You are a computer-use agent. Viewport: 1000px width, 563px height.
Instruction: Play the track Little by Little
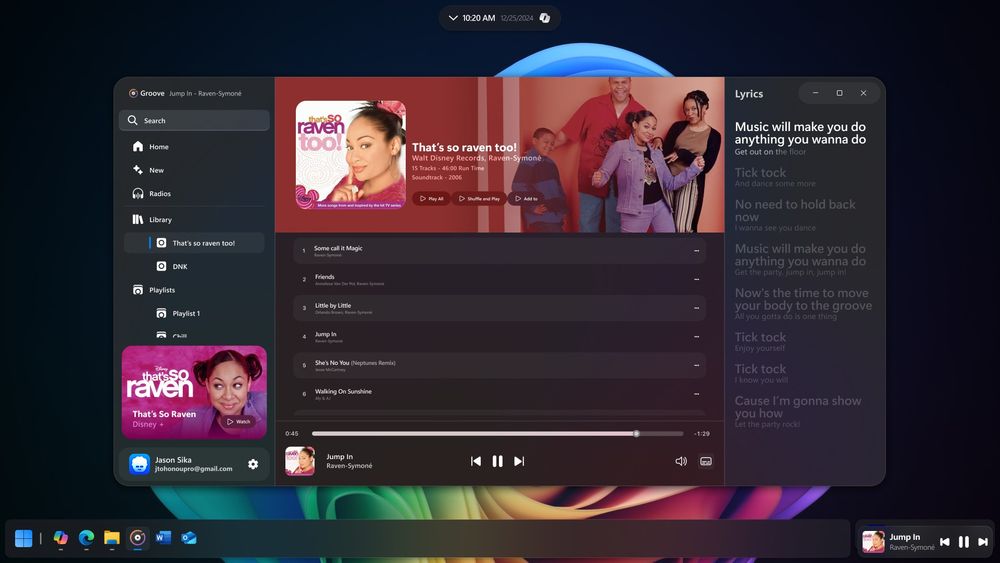[499, 308]
